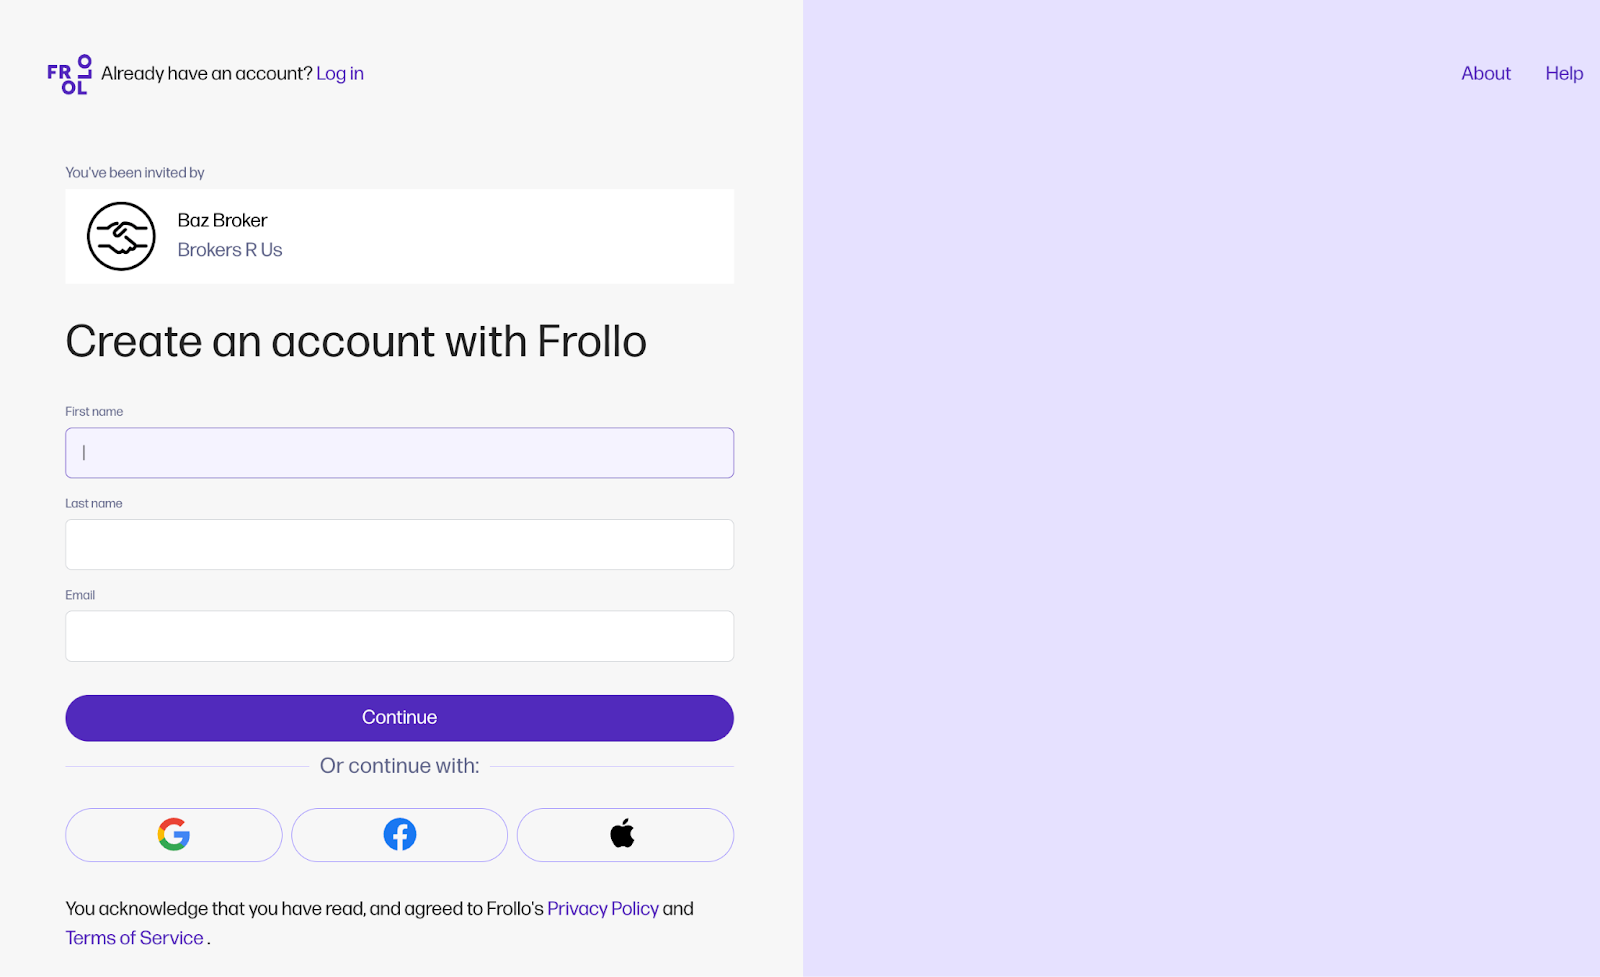This screenshot has width=1600, height=977.
Task: Open the Log in link
Action: tap(340, 74)
